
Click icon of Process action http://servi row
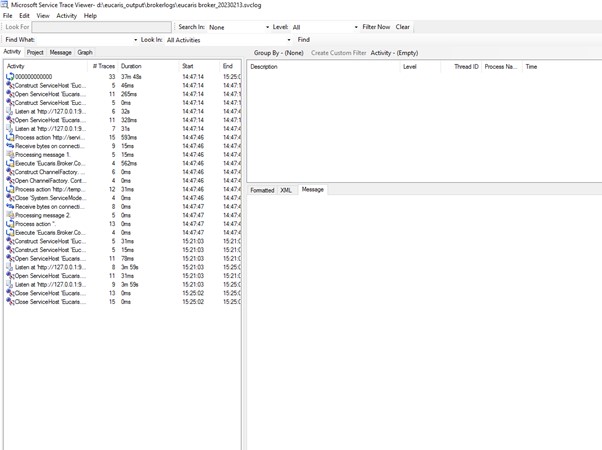coord(10,137)
